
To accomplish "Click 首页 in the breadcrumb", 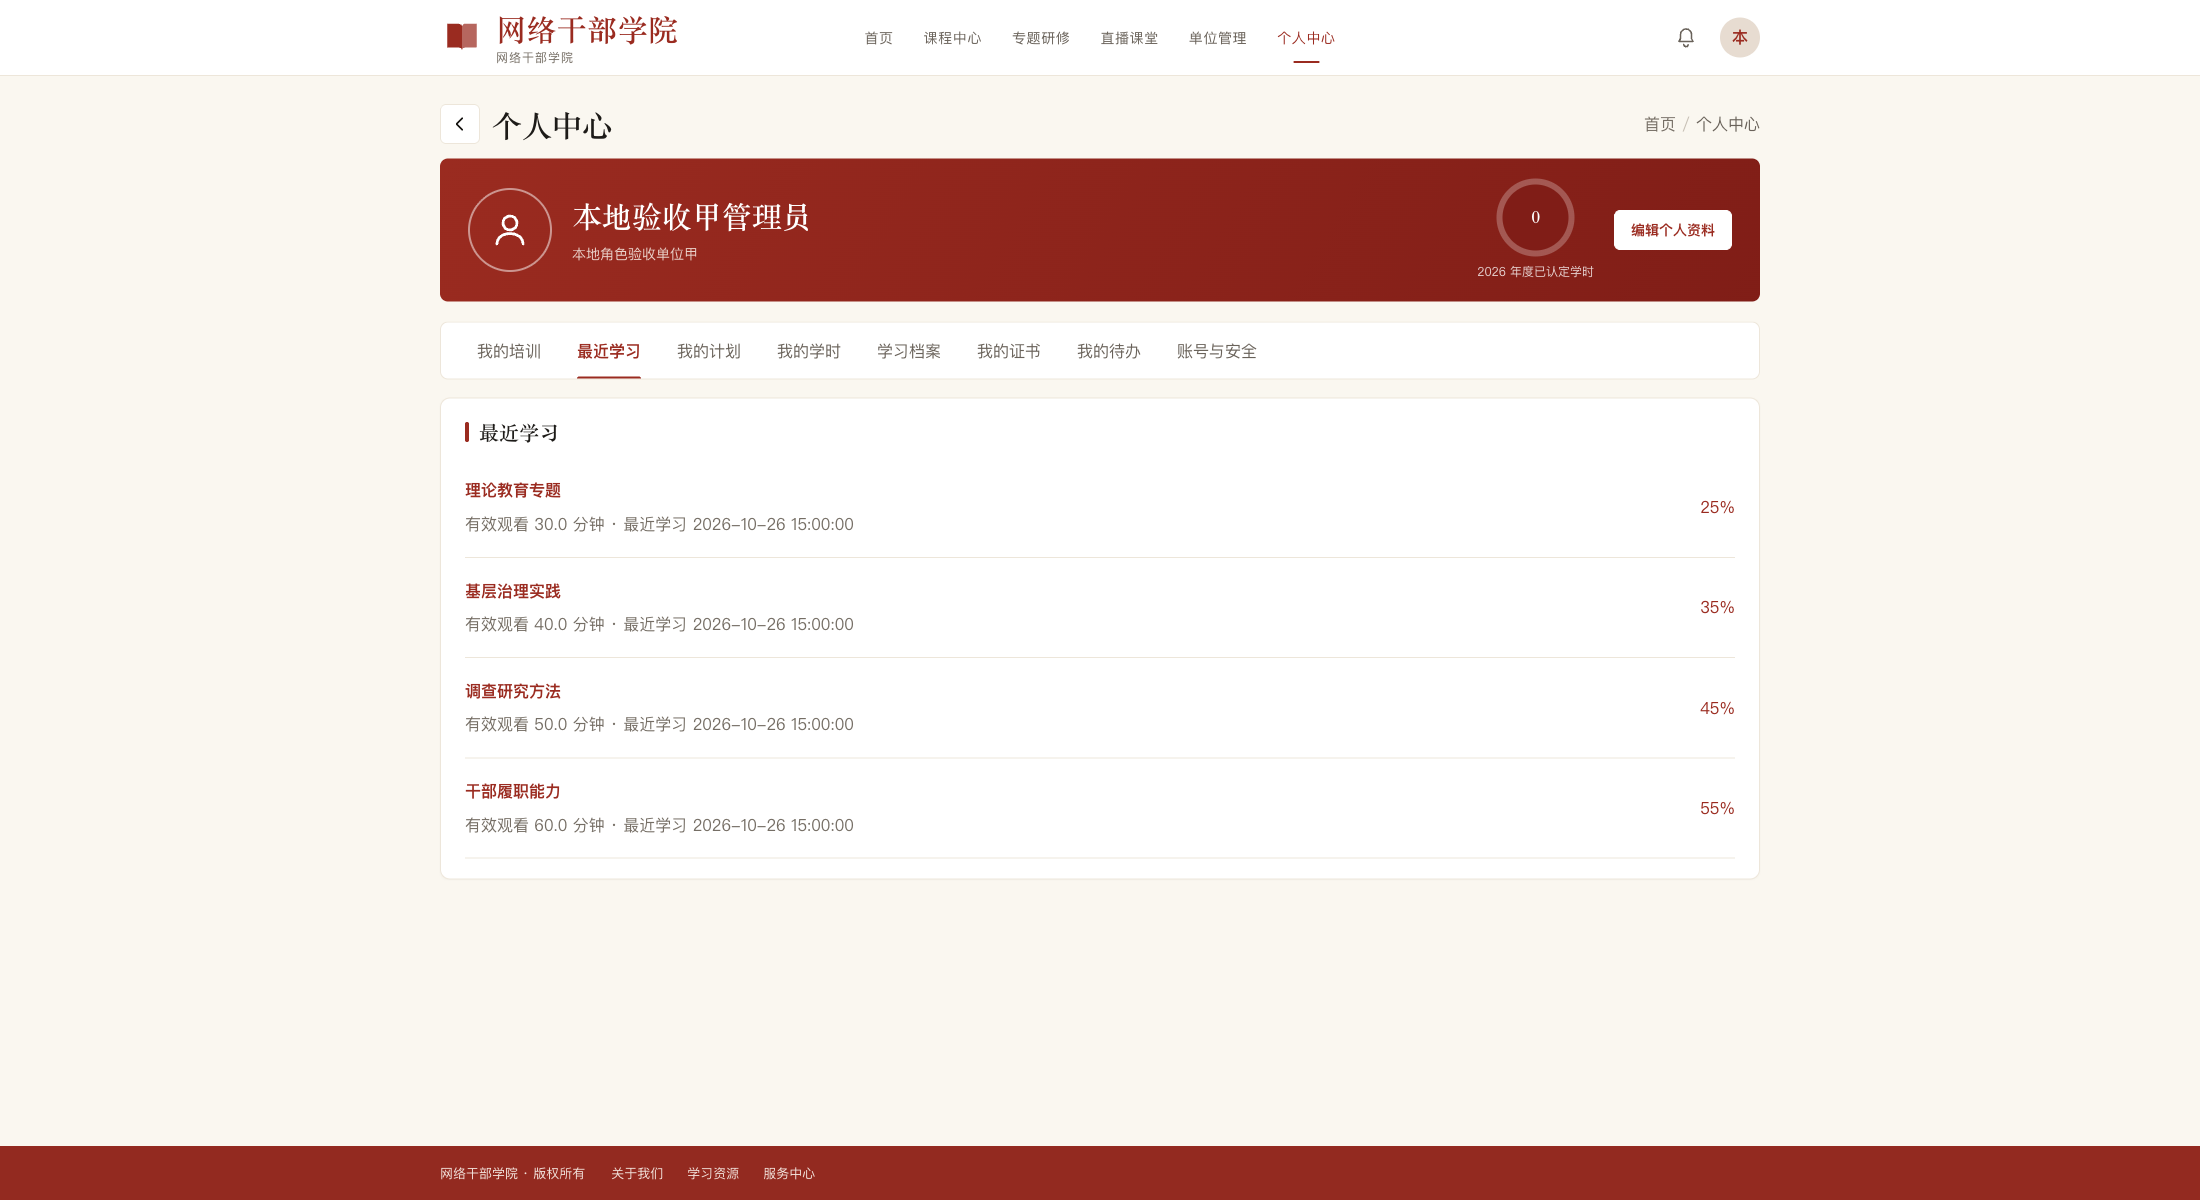I will click(1660, 124).
